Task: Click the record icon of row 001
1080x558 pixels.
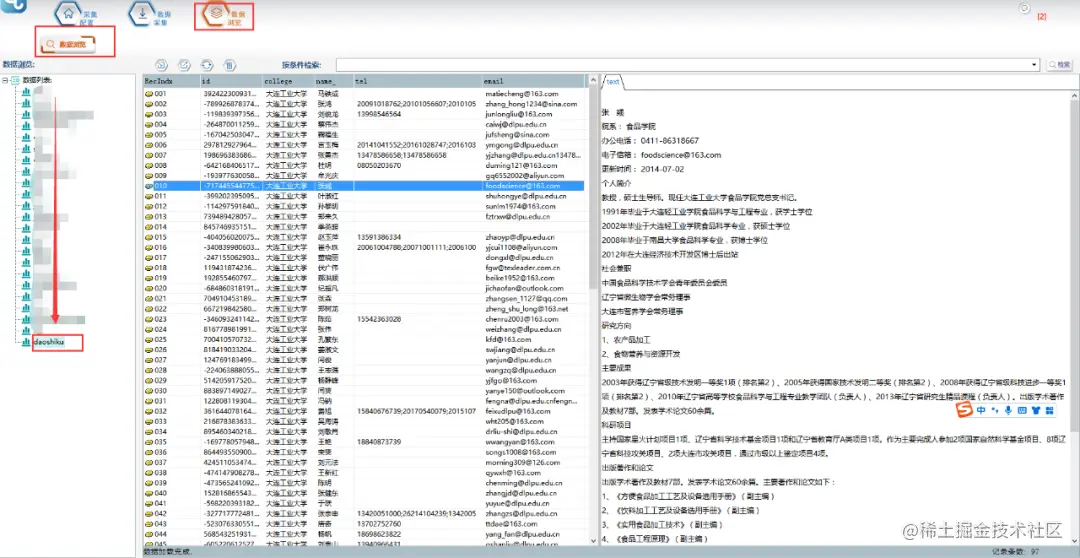Action: [x=148, y=93]
